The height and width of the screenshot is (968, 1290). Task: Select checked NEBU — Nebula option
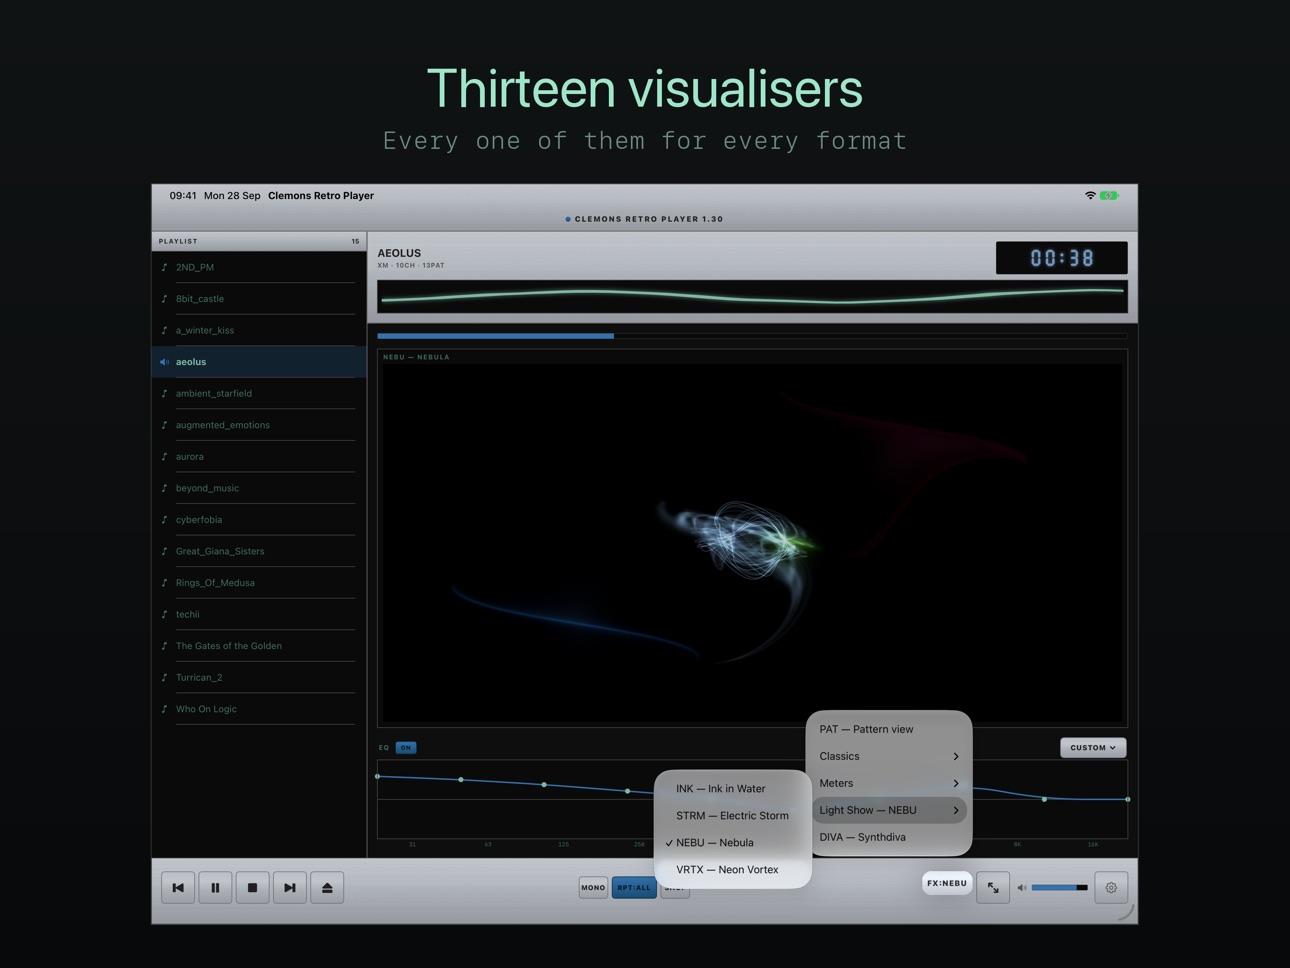point(733,842)
